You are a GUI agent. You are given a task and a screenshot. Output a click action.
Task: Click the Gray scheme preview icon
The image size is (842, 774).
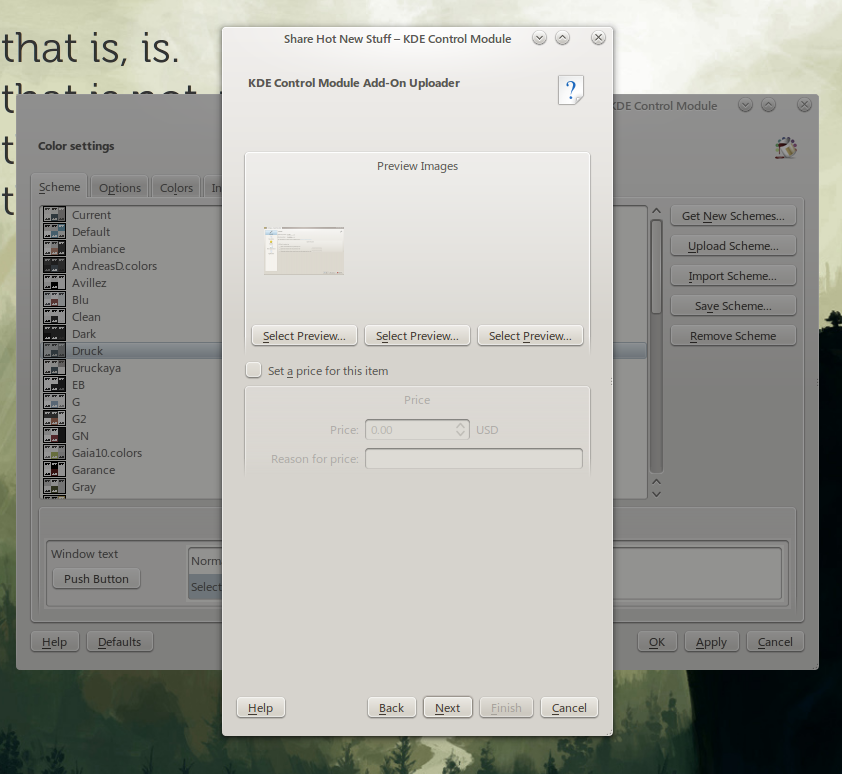54,487
